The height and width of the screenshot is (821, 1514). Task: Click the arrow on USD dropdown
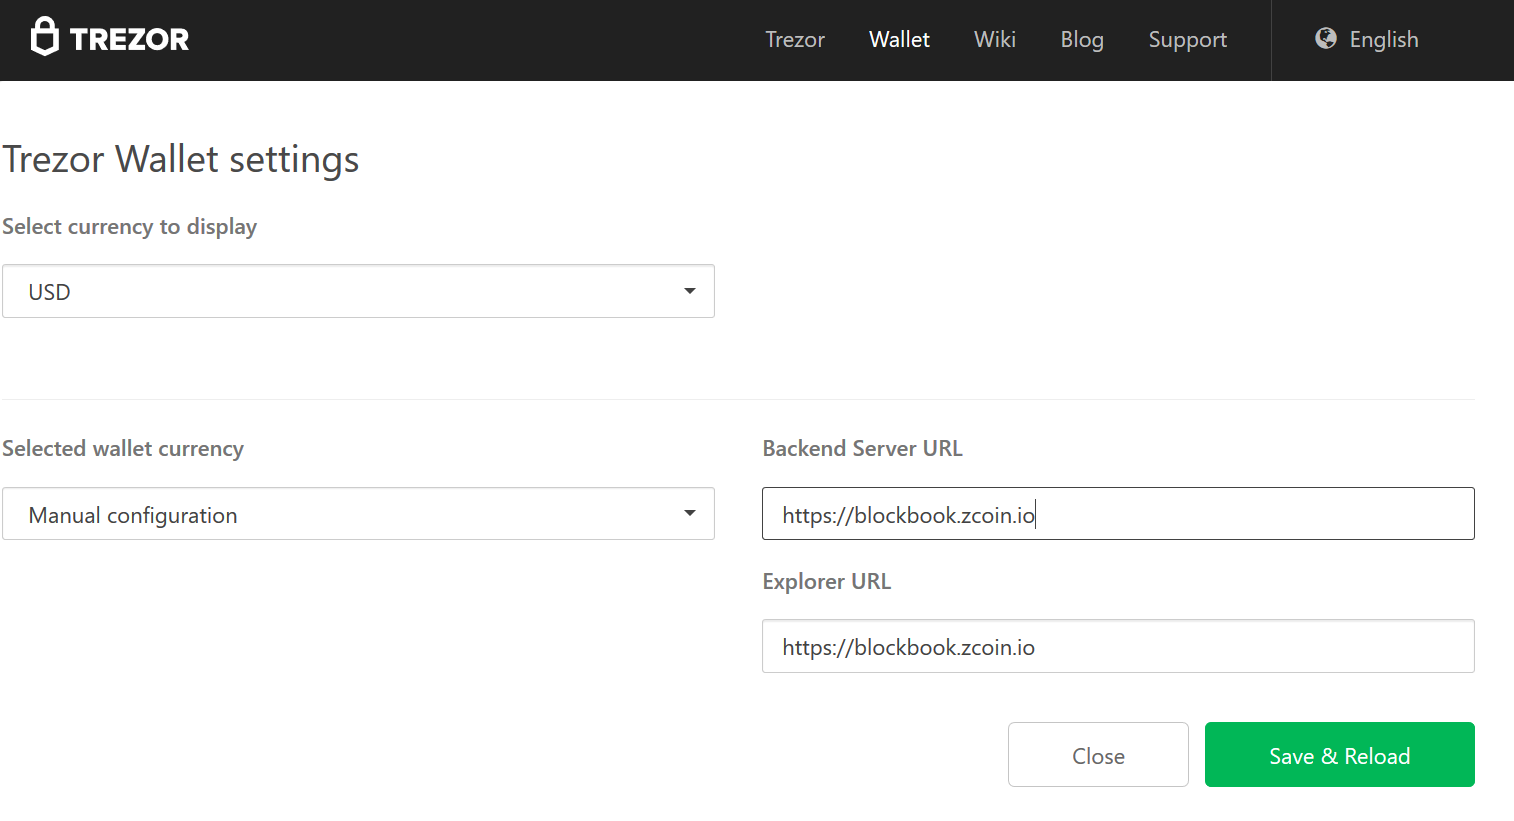(x=689, y=291)
